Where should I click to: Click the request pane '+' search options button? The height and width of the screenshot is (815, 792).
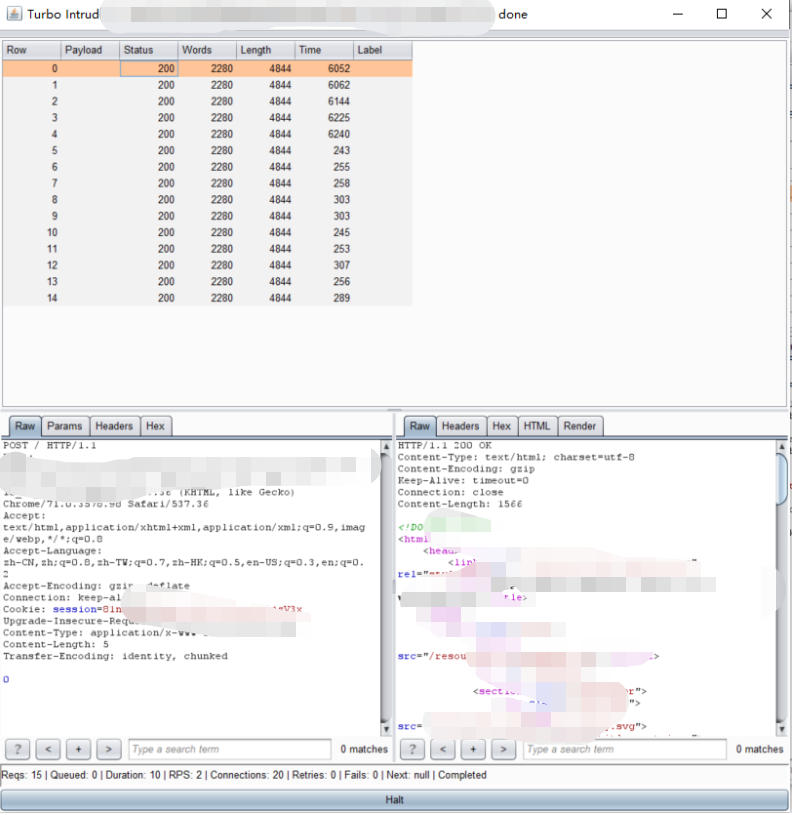click(x=79, y=749)
